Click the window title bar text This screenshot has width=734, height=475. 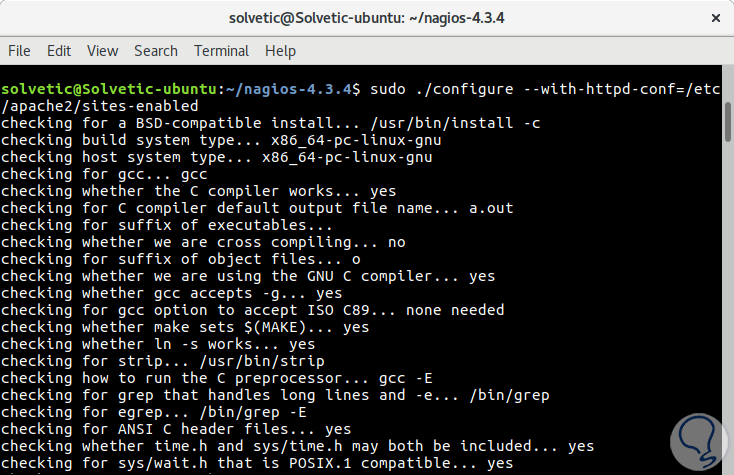[x=366, y=18]
